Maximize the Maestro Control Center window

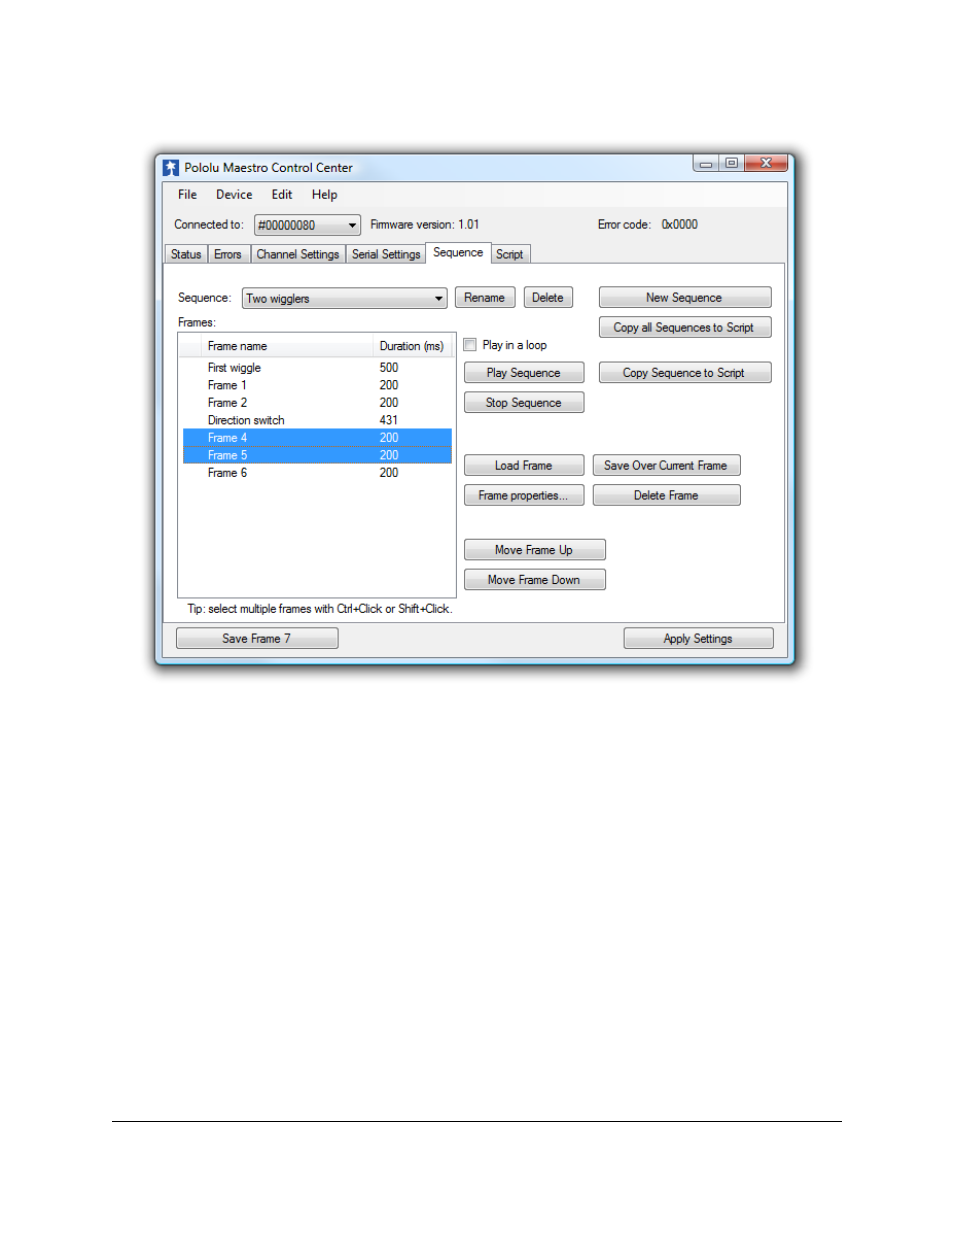click(x=732, y=163)
